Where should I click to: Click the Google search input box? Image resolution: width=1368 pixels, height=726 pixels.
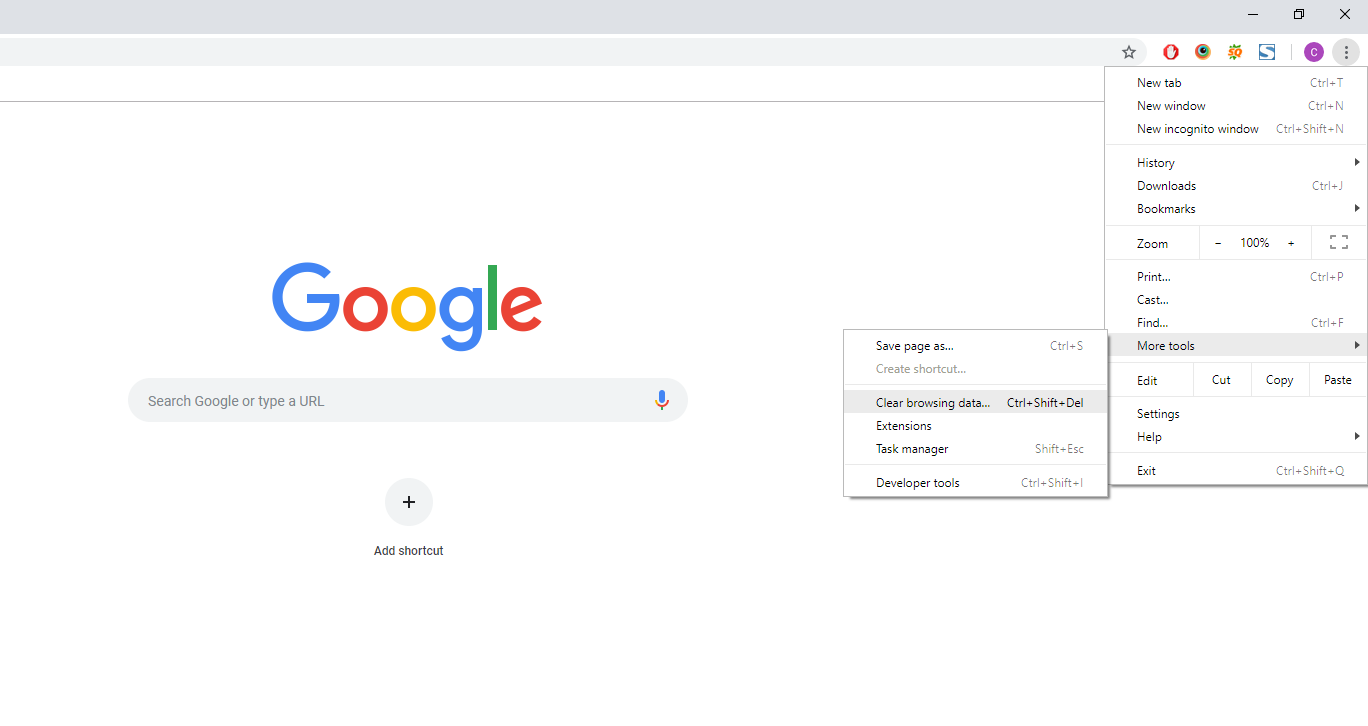408,400
